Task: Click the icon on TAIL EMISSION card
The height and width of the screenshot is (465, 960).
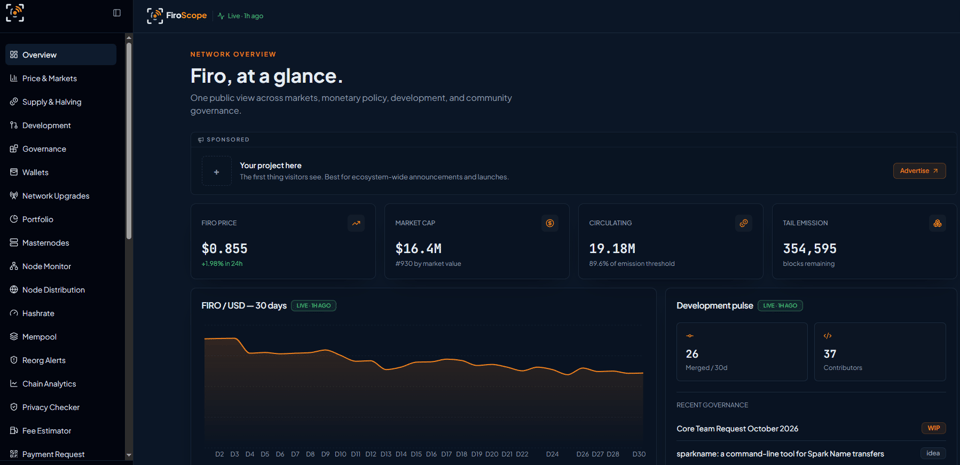Action: (x=937, y=223)
